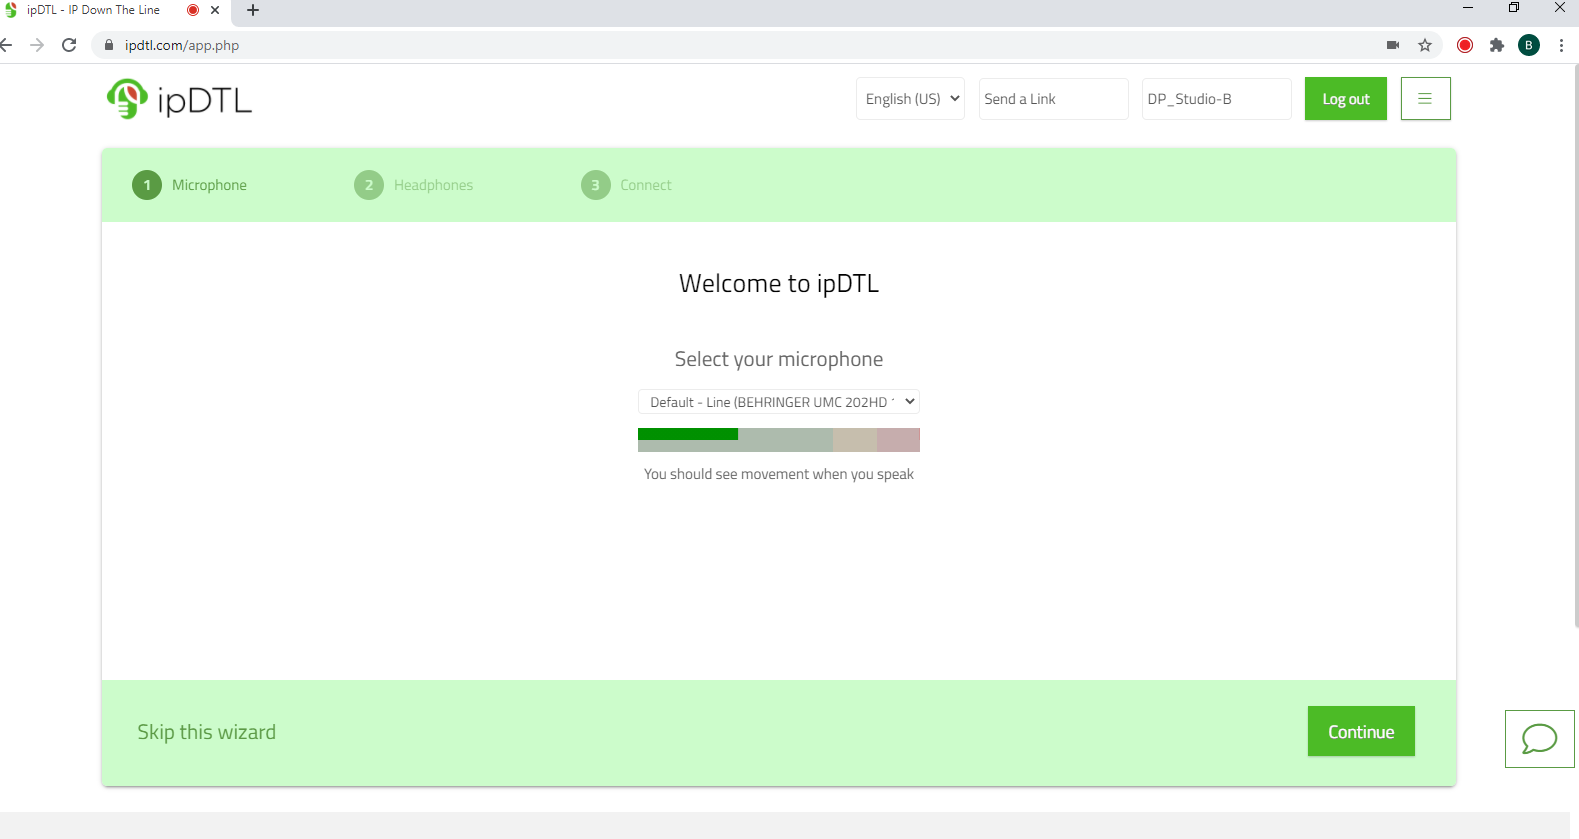Click the ipDTL logo
This screenshot has width=1579, height=839.
[179, 99]
